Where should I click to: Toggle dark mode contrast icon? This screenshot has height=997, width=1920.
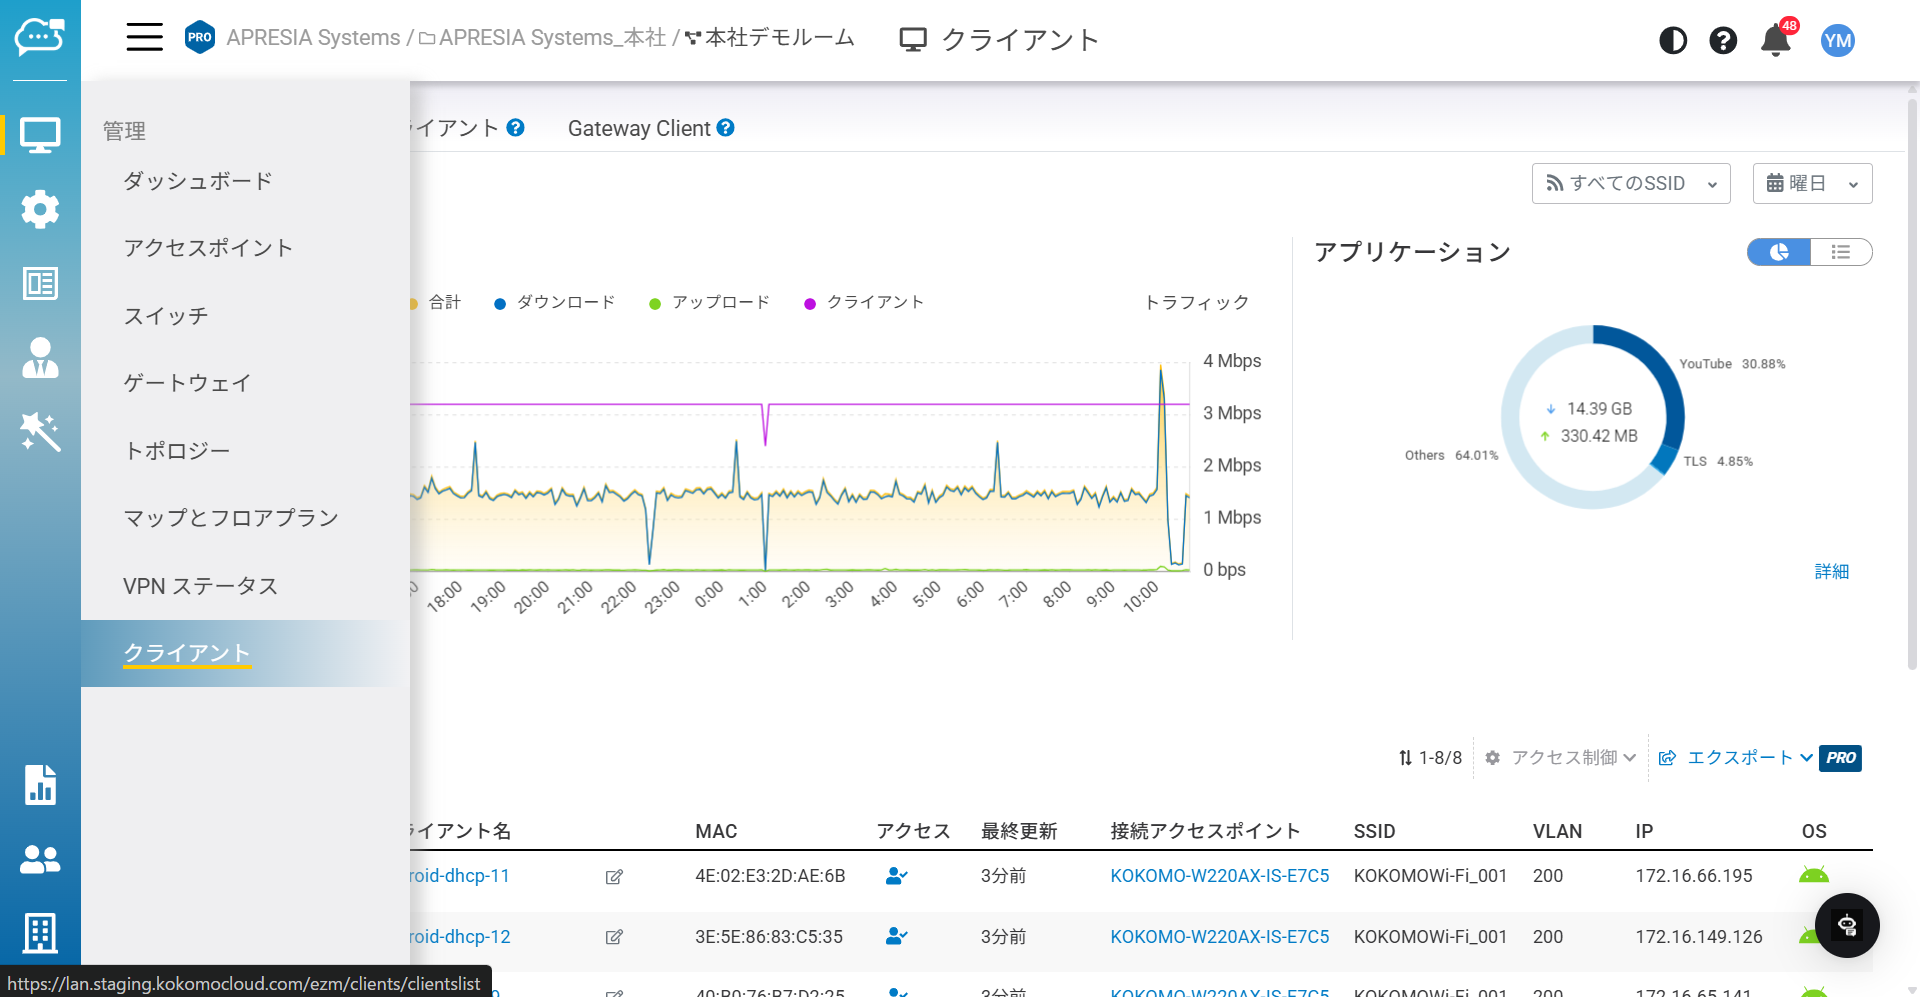pyautogui.click(x=1672, y=40)
